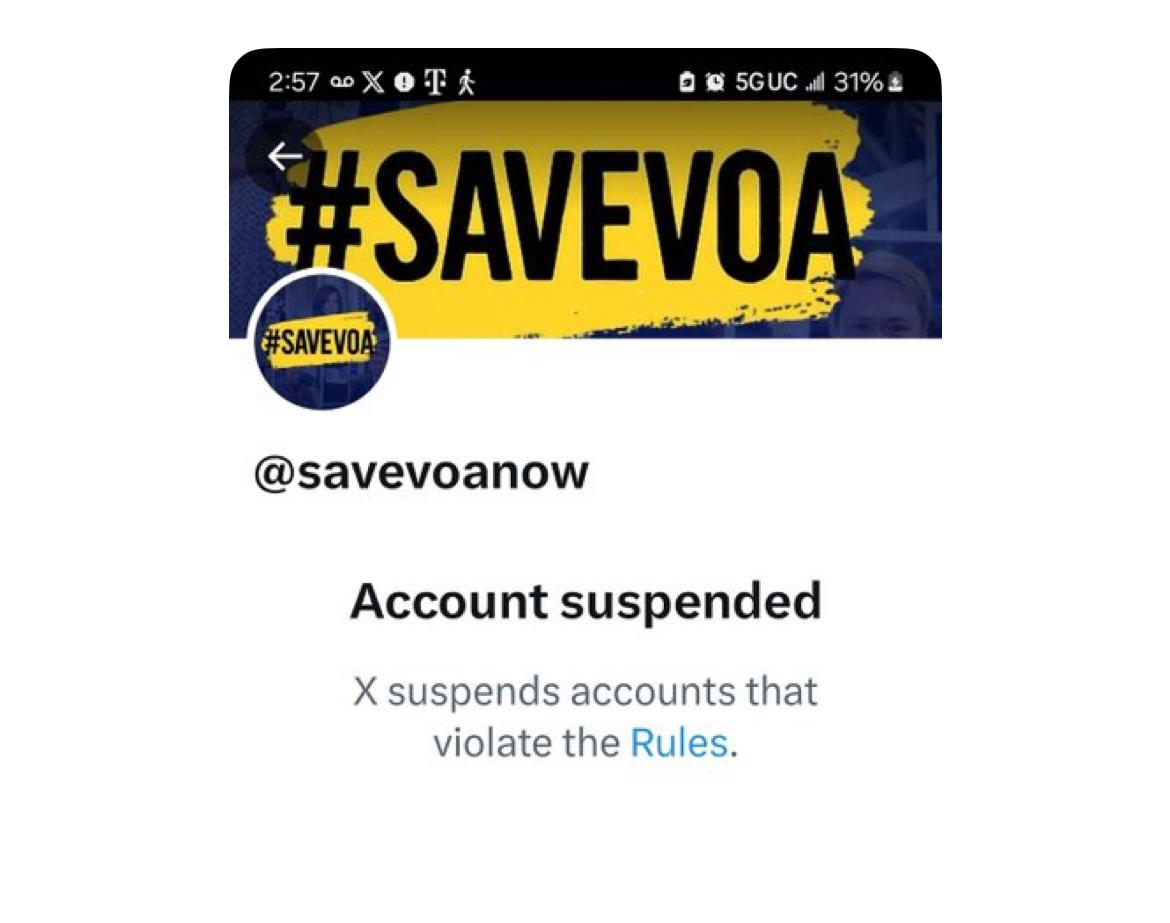Image resolution: width=1170 pixels, height=923 pixels.
Task: Tap the 2:57 clock in status bar
Action: (x=293, y=82)
